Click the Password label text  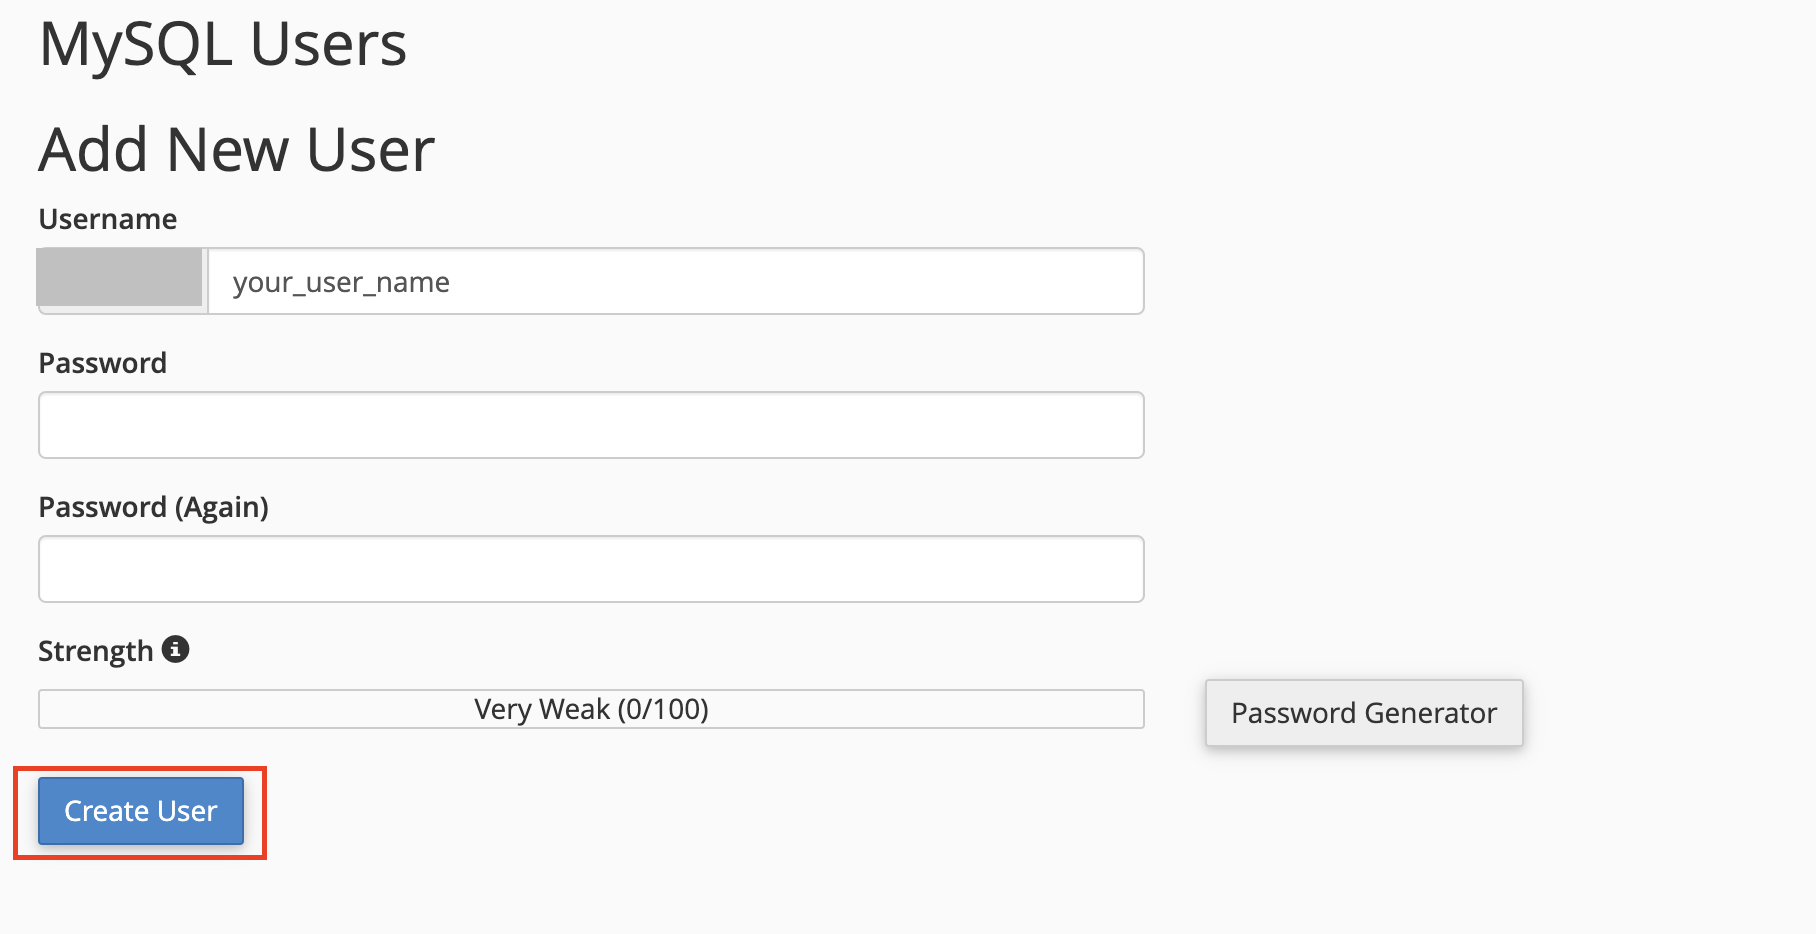point(103,363)
